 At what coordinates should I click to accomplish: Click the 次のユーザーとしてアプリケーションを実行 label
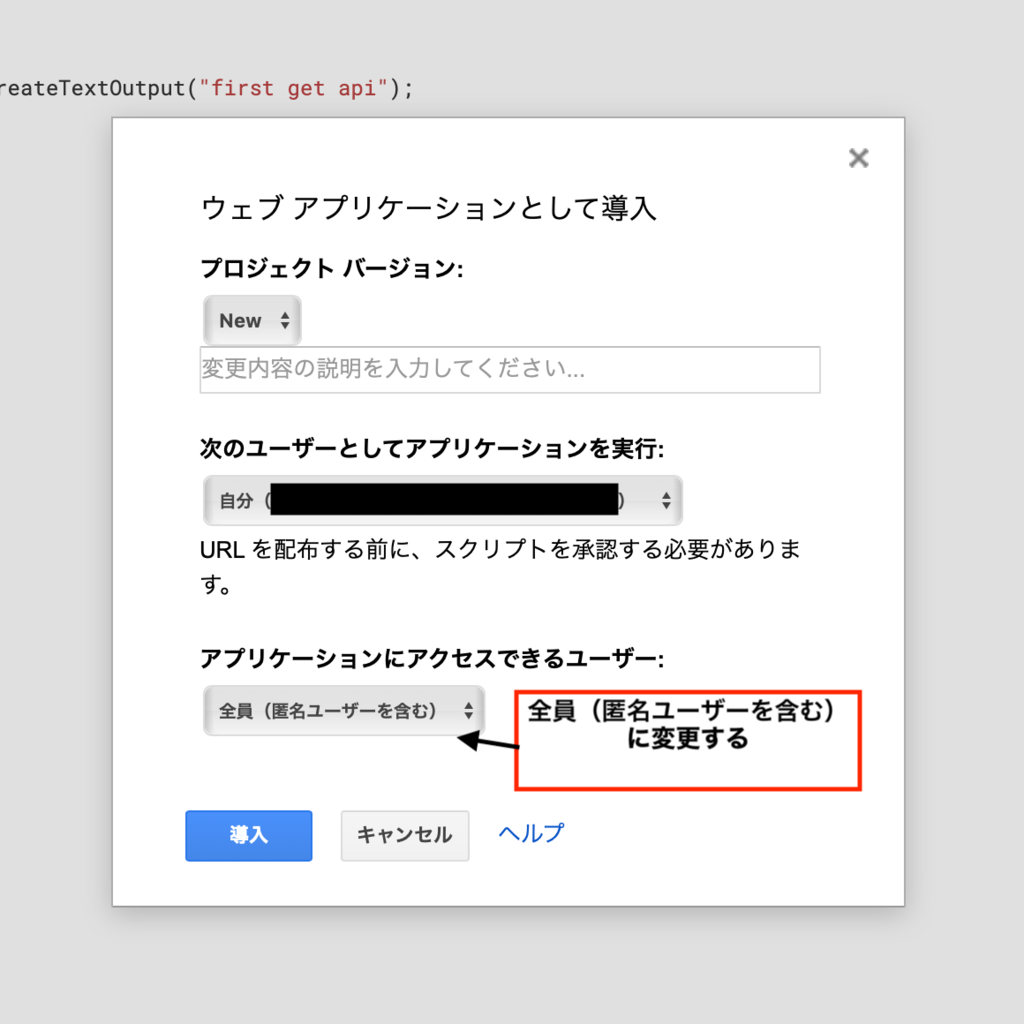432,449
